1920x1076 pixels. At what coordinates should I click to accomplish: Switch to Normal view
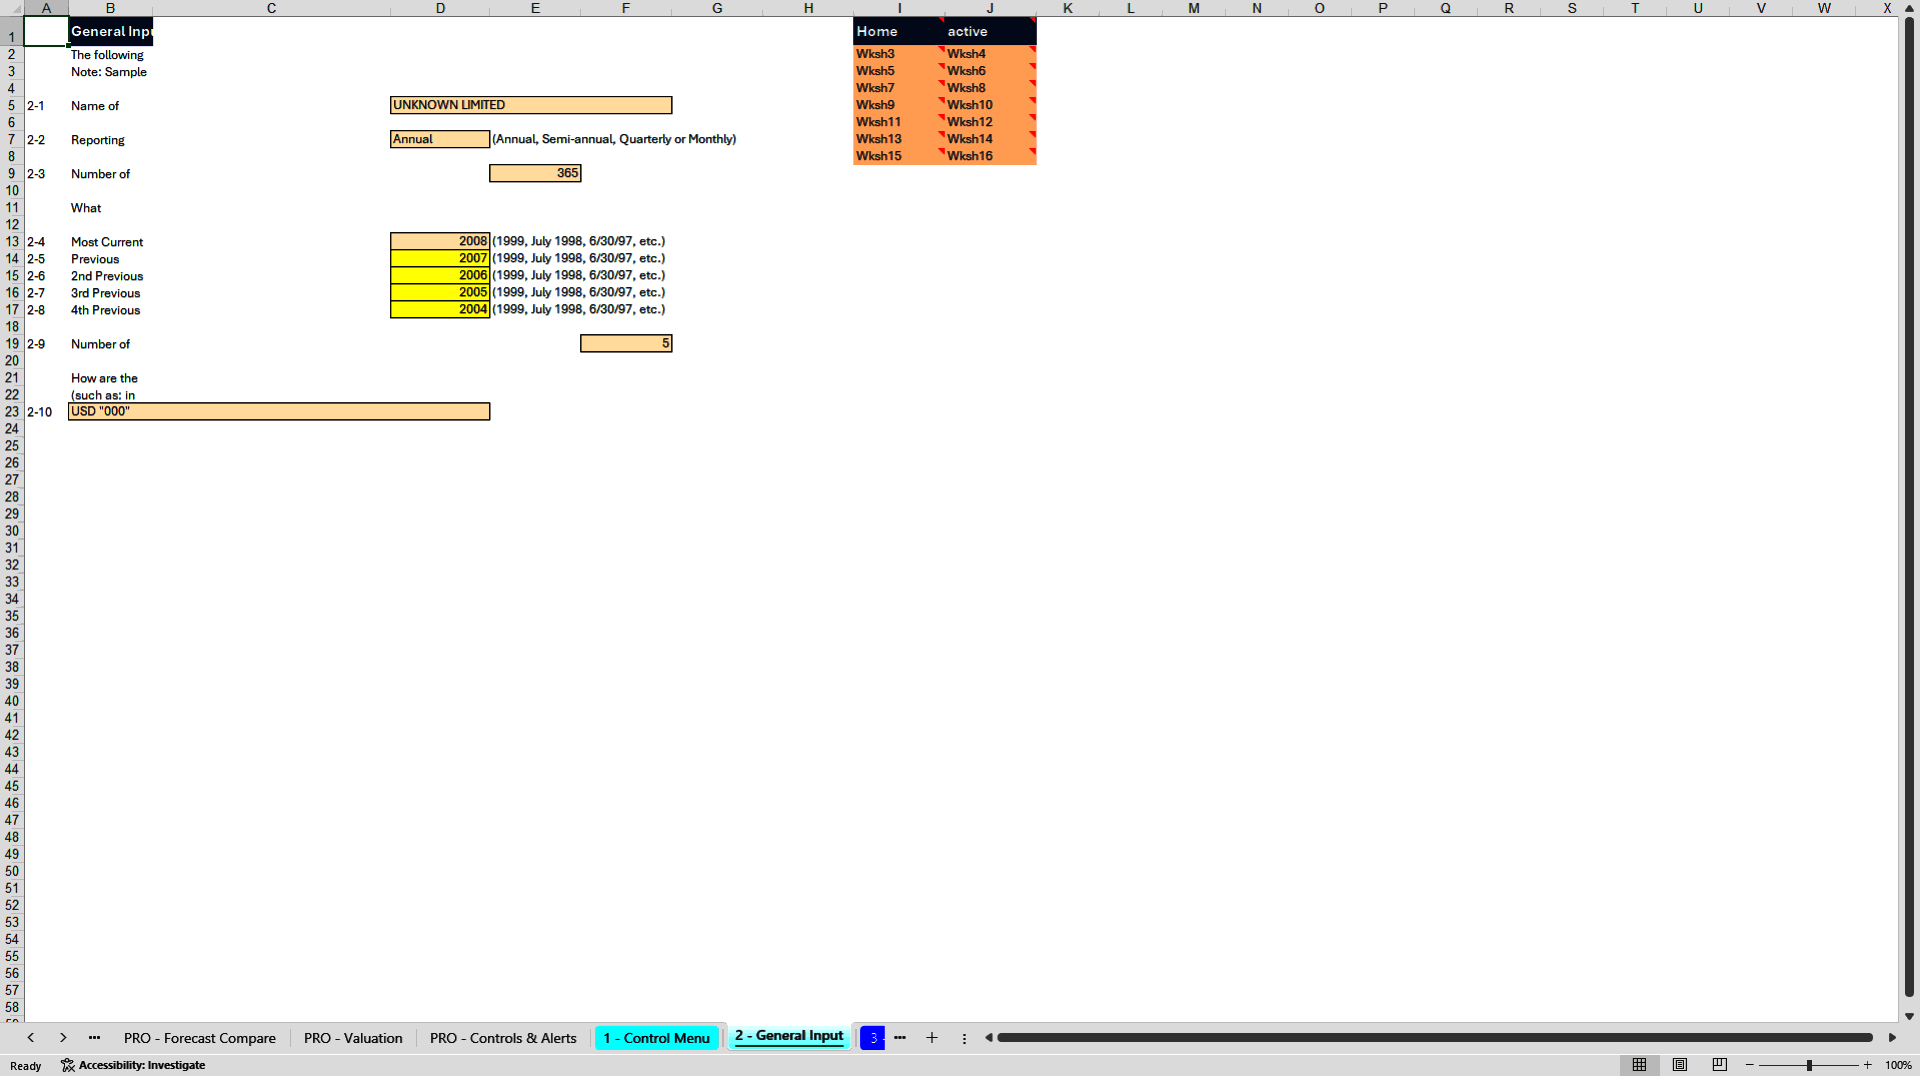[1639, 1065]
